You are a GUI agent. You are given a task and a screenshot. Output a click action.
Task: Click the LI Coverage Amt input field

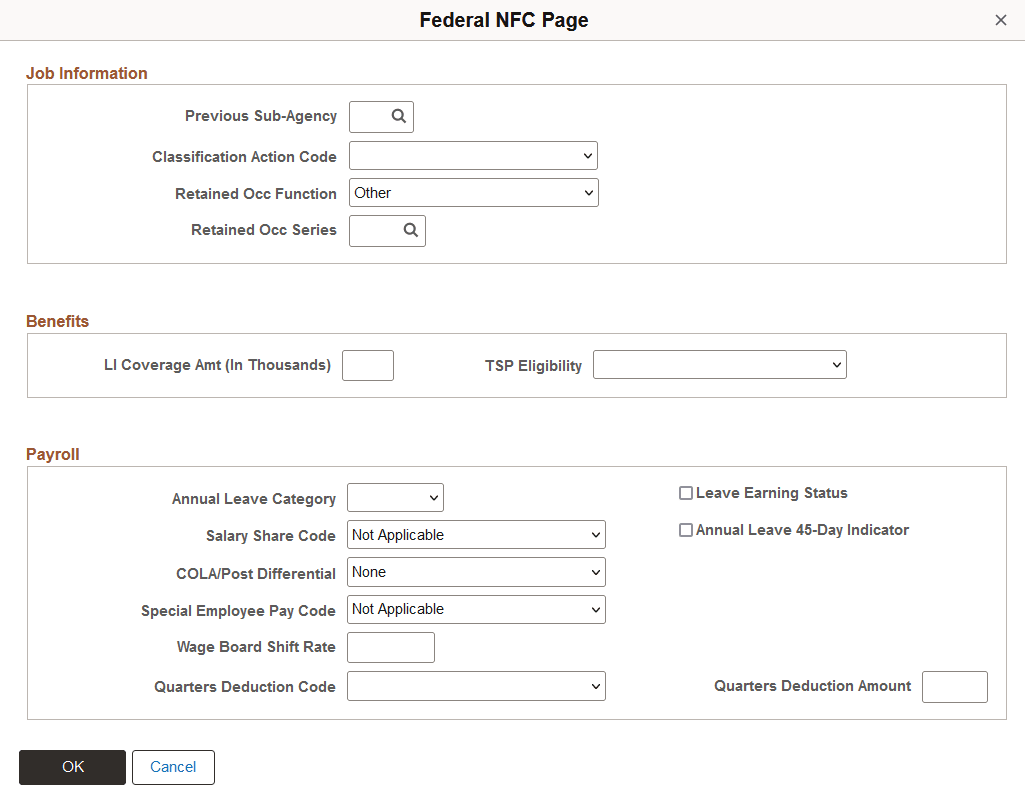click(367, 365)
